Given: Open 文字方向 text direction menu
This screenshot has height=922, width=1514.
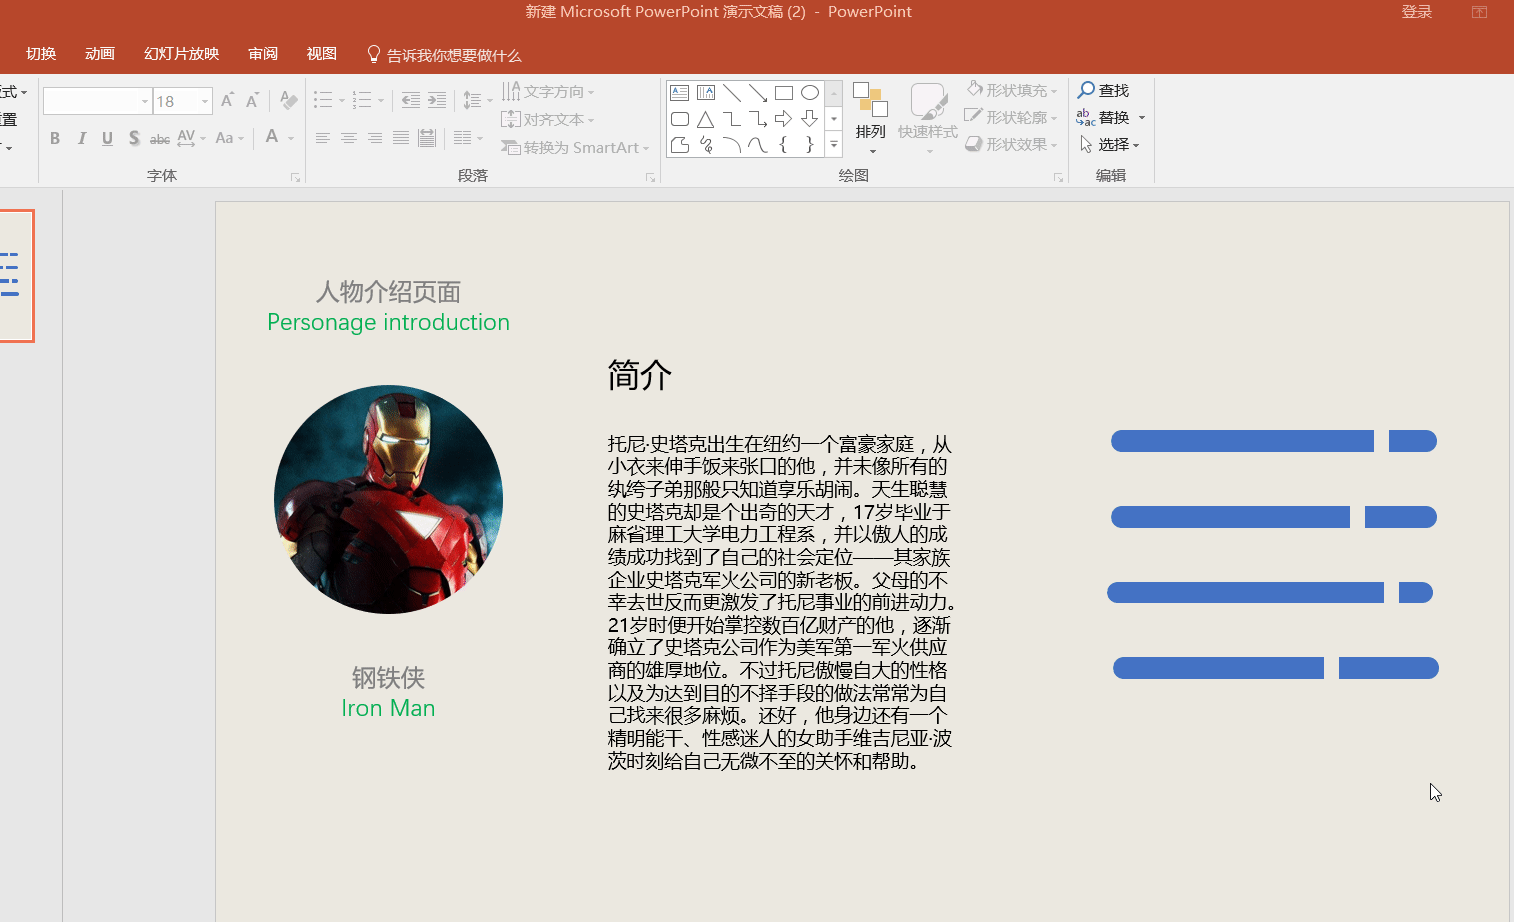Looking at the screenshot, I should pyautogui.click(x=548, y=92).
